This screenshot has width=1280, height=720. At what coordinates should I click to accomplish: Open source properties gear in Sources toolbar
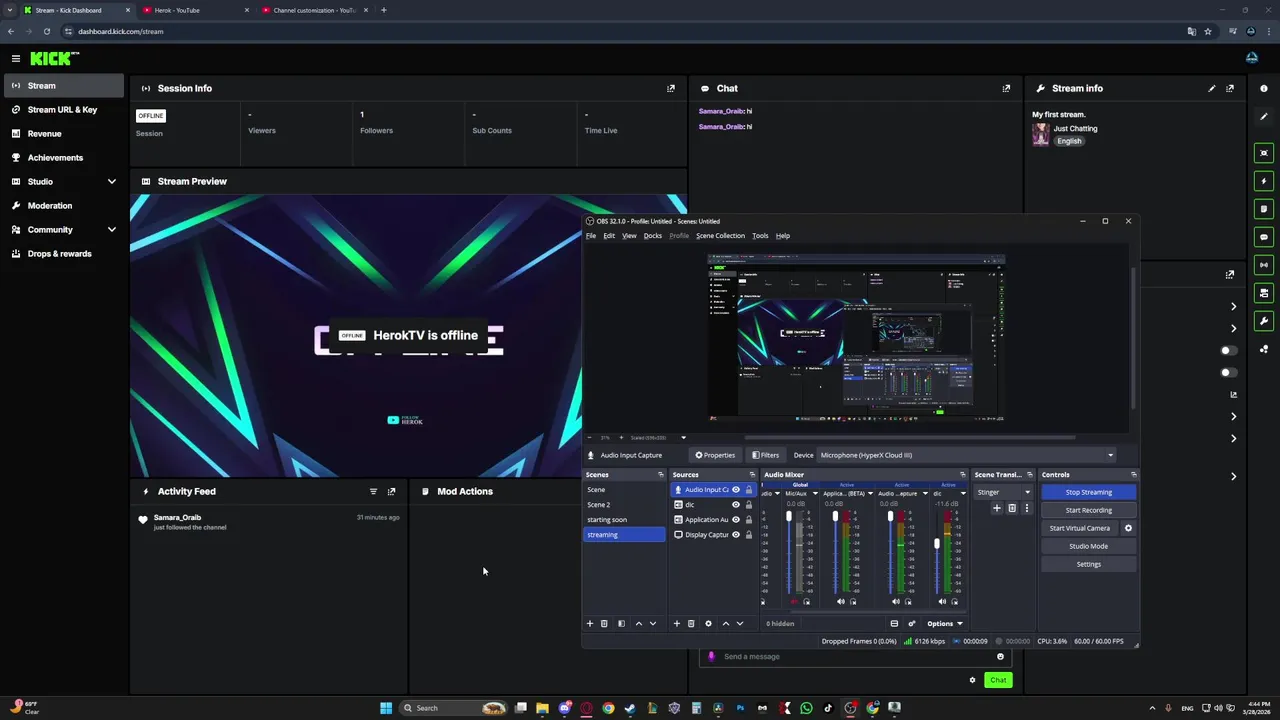coord(708,623)
